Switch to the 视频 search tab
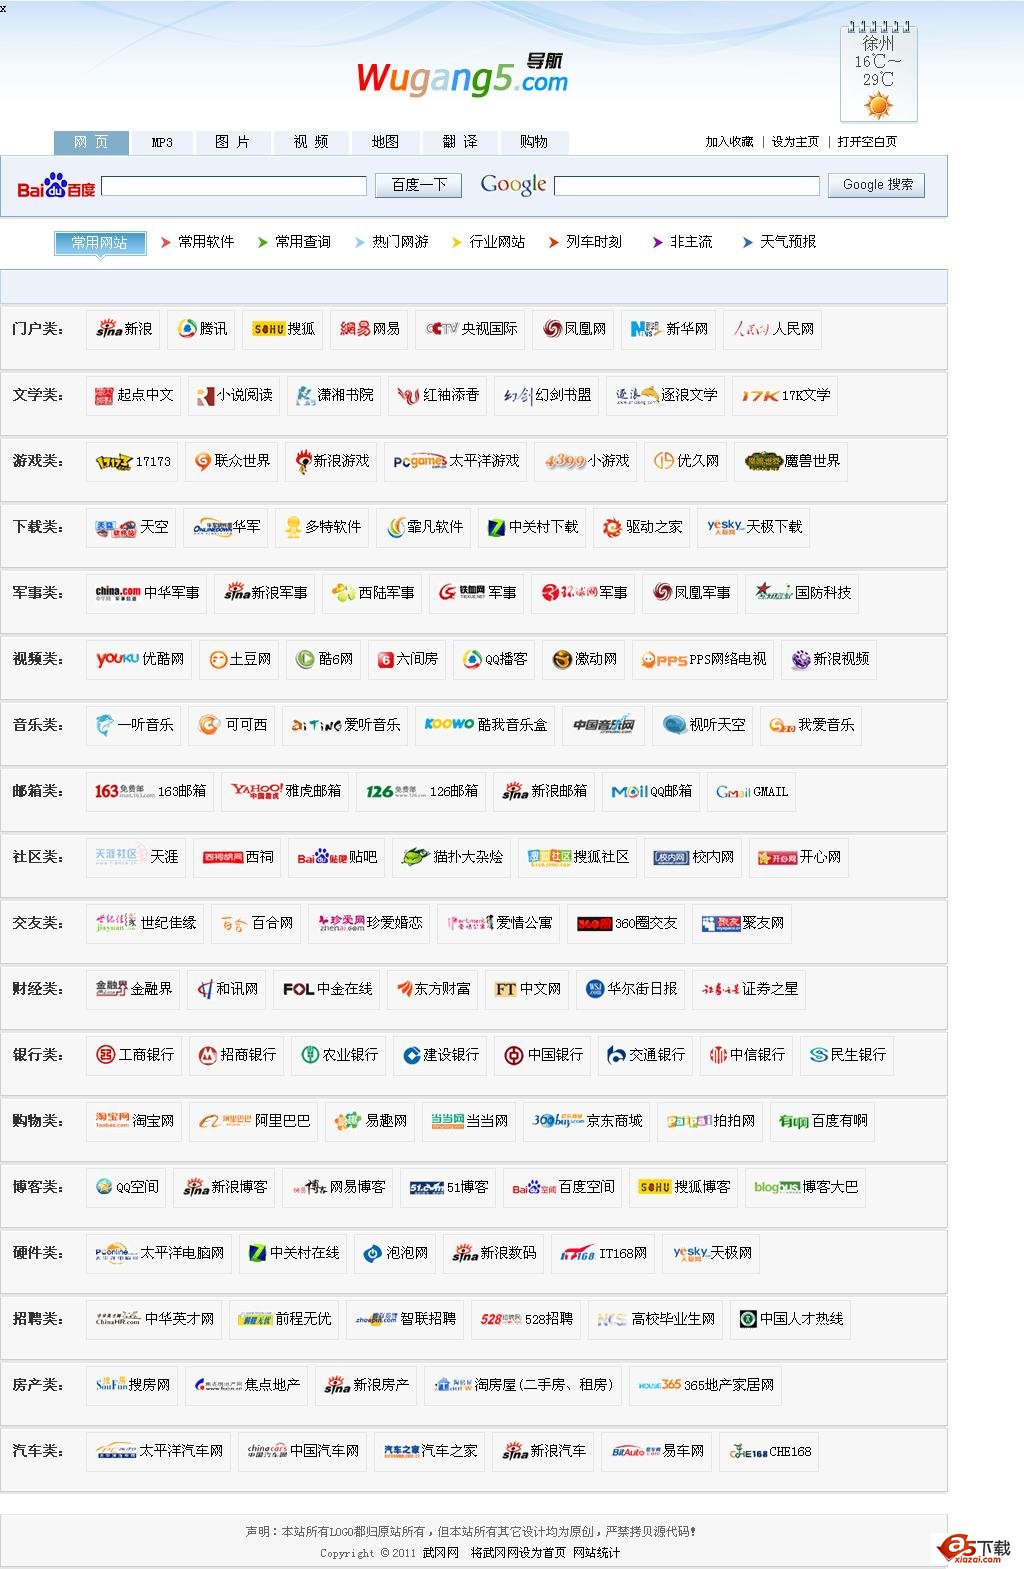 tap(310, 142)
